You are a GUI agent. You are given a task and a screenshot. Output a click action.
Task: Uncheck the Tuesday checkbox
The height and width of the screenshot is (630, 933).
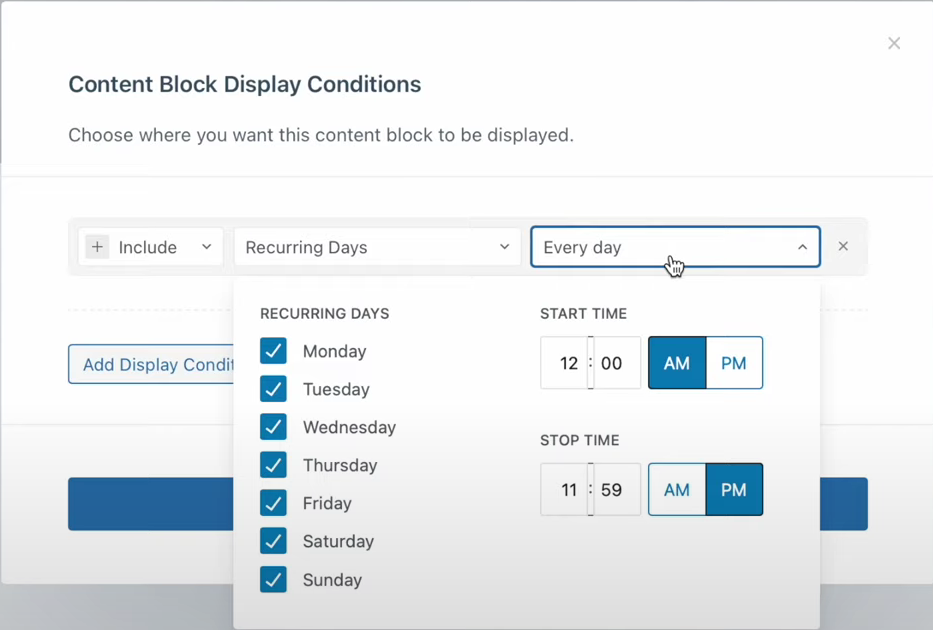(x=273, y=389)
